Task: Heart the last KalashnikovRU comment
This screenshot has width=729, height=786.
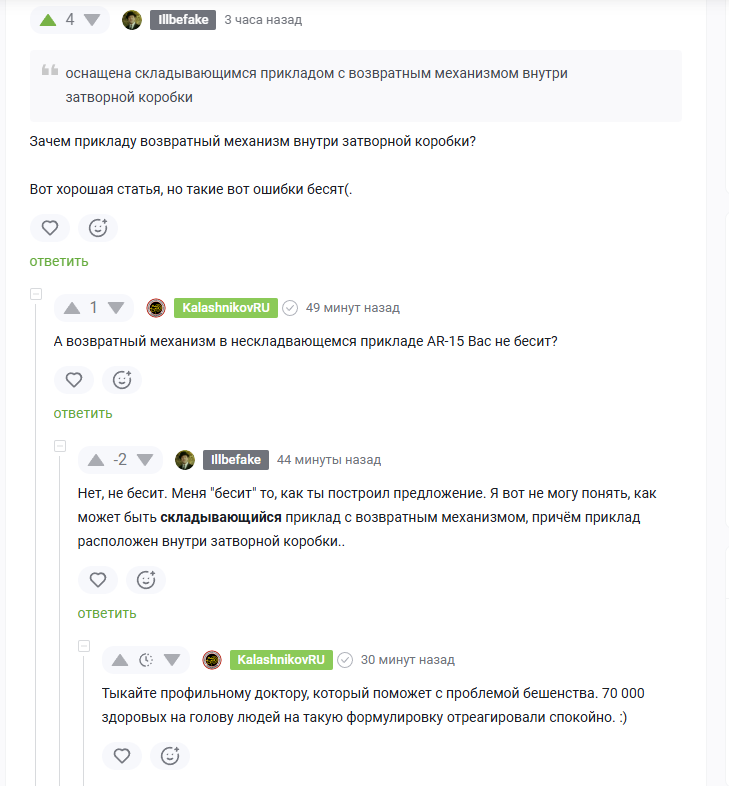Action: coord(122,756)
